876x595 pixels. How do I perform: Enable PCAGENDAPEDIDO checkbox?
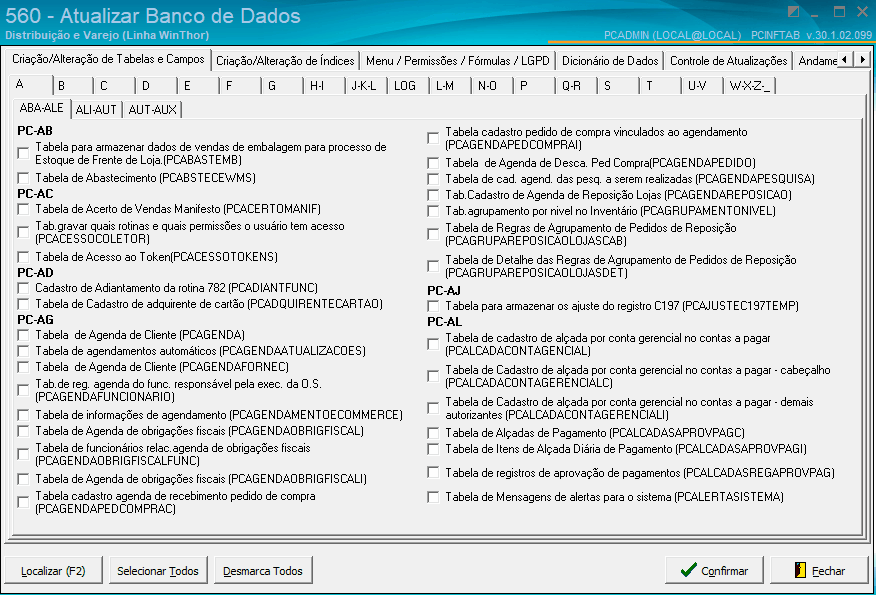(x=433, y=163)
